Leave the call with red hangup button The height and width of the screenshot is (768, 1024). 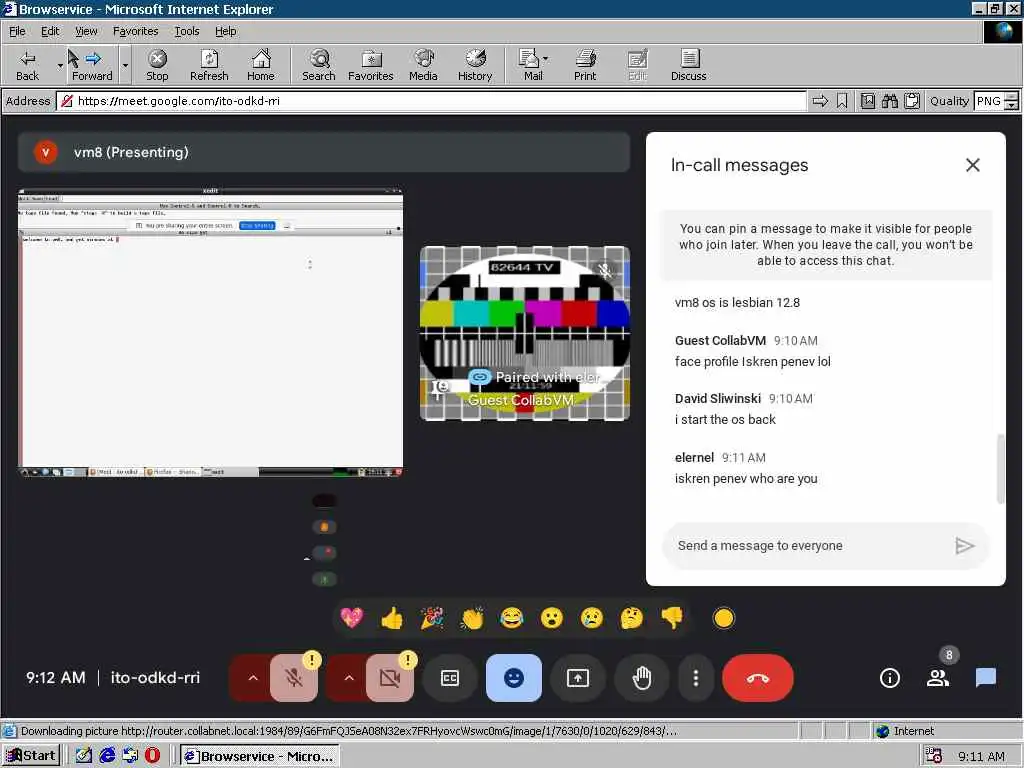pyautogui.click(x=758, y=678)
